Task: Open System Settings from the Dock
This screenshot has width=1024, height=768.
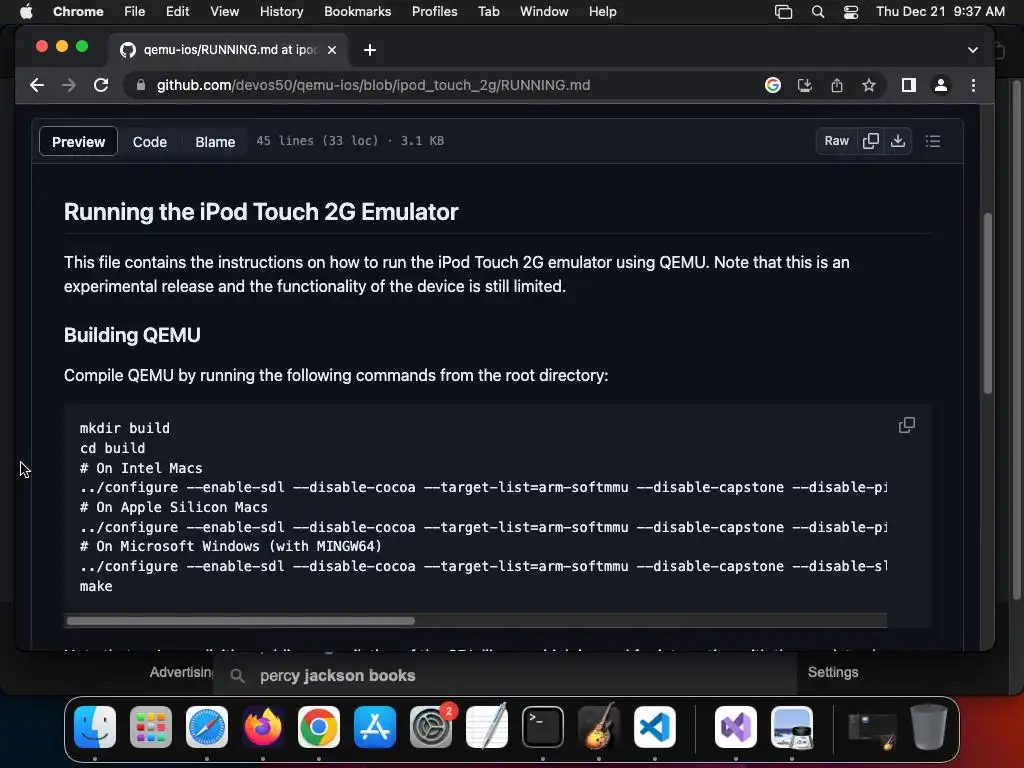Action: point(431,727)
